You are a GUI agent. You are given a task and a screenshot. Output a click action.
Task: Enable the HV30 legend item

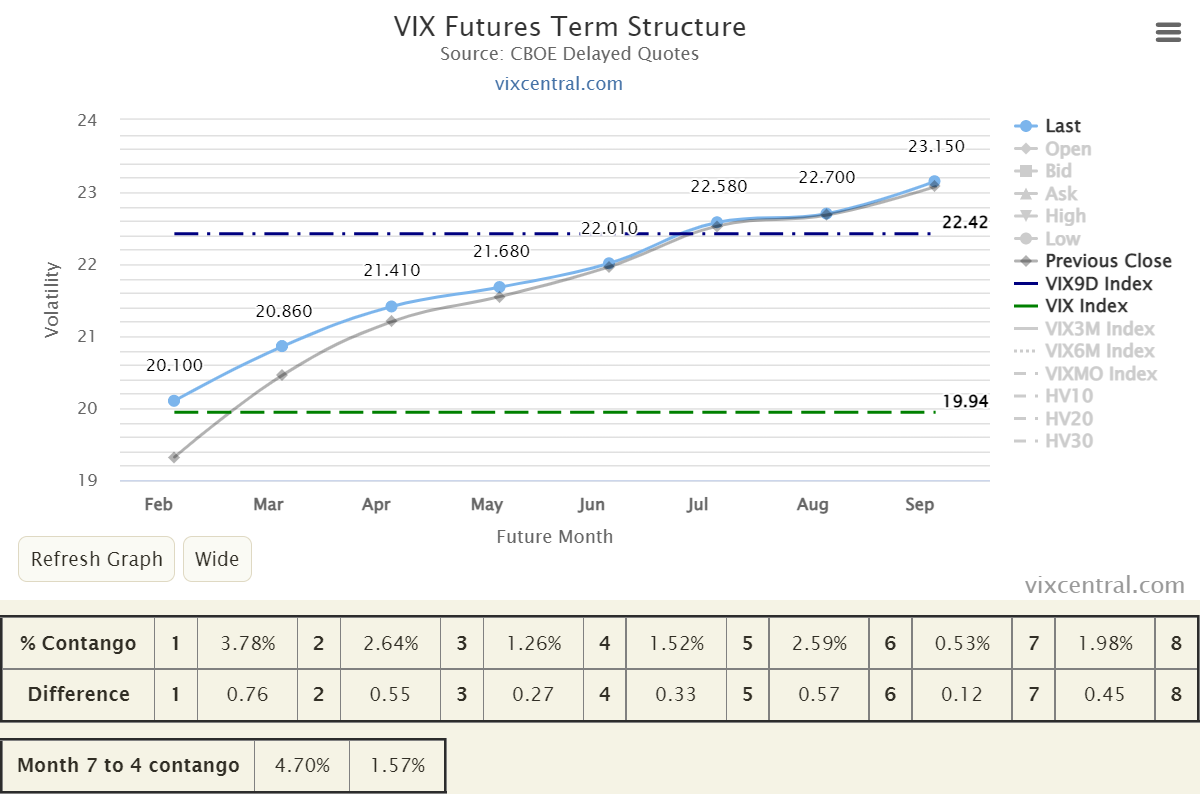click(x=1054, y=441)
